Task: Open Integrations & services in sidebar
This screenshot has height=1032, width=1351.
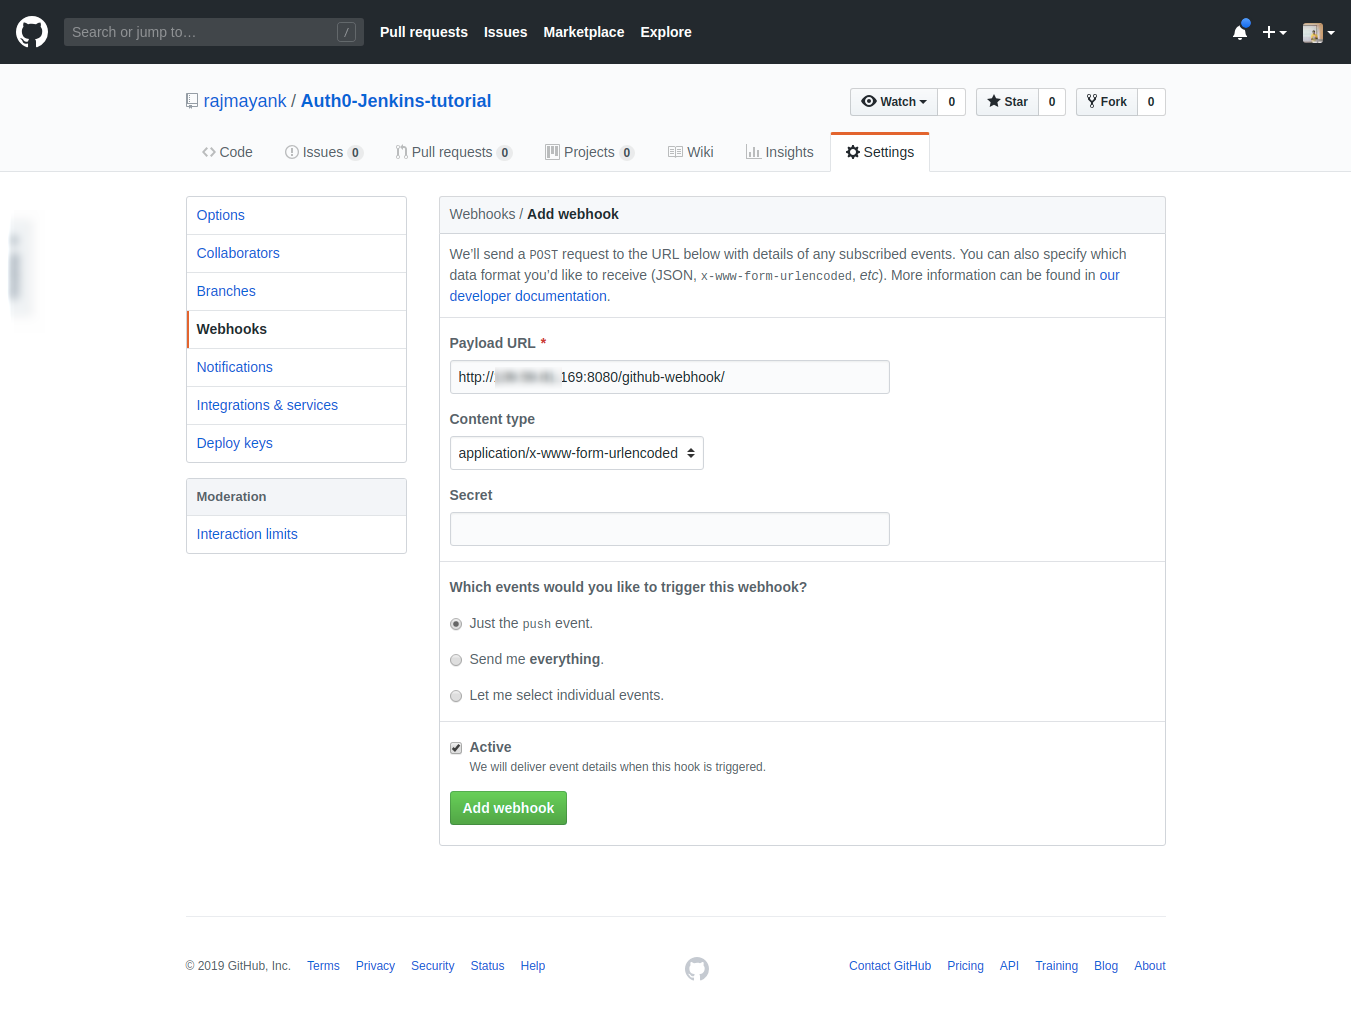Action: 296,405
